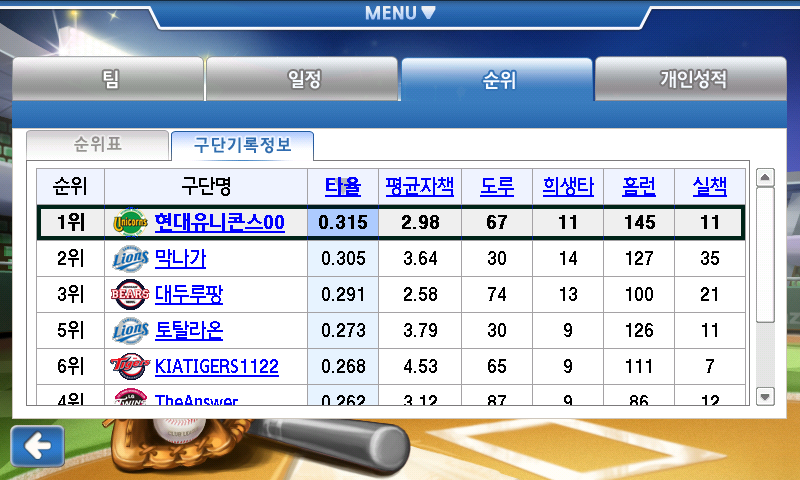800x480 pixels.
Task: Sort by 평균자책 column header
Action: (419, 187)
